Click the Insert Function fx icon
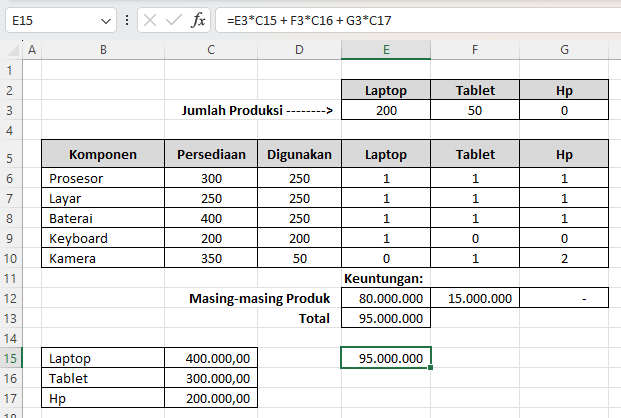 (199, 20)
